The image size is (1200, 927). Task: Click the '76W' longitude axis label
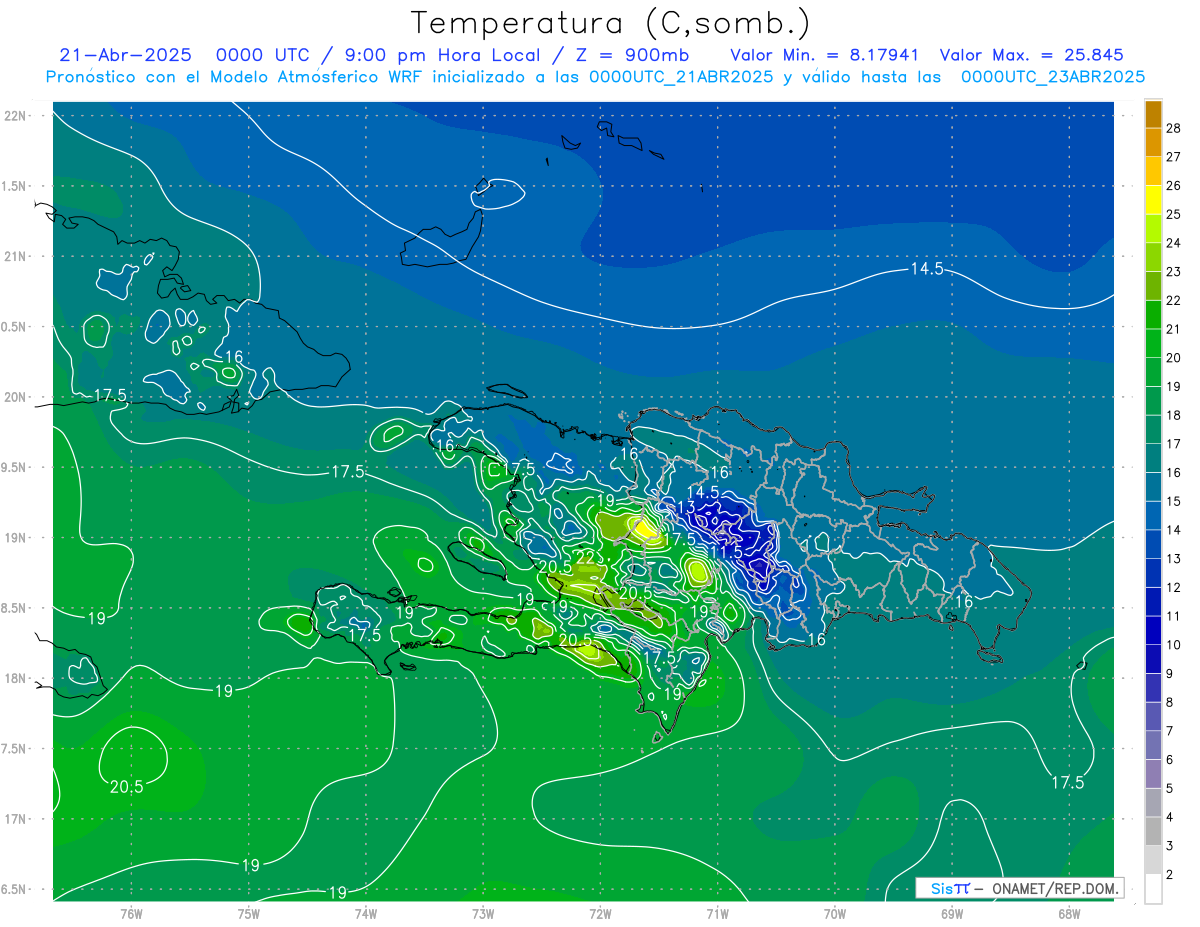click(x=131, y=913)
